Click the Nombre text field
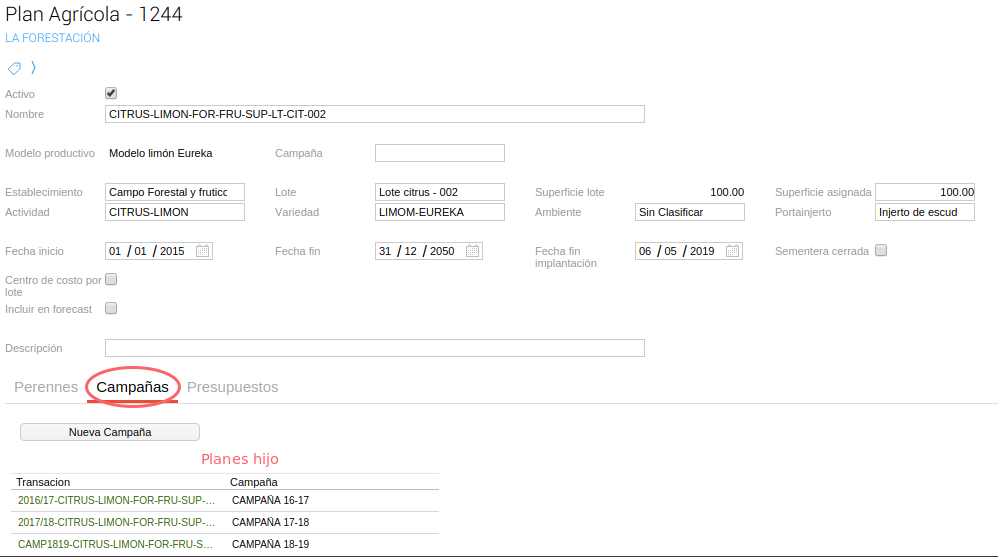 click(x=374, y=114)
